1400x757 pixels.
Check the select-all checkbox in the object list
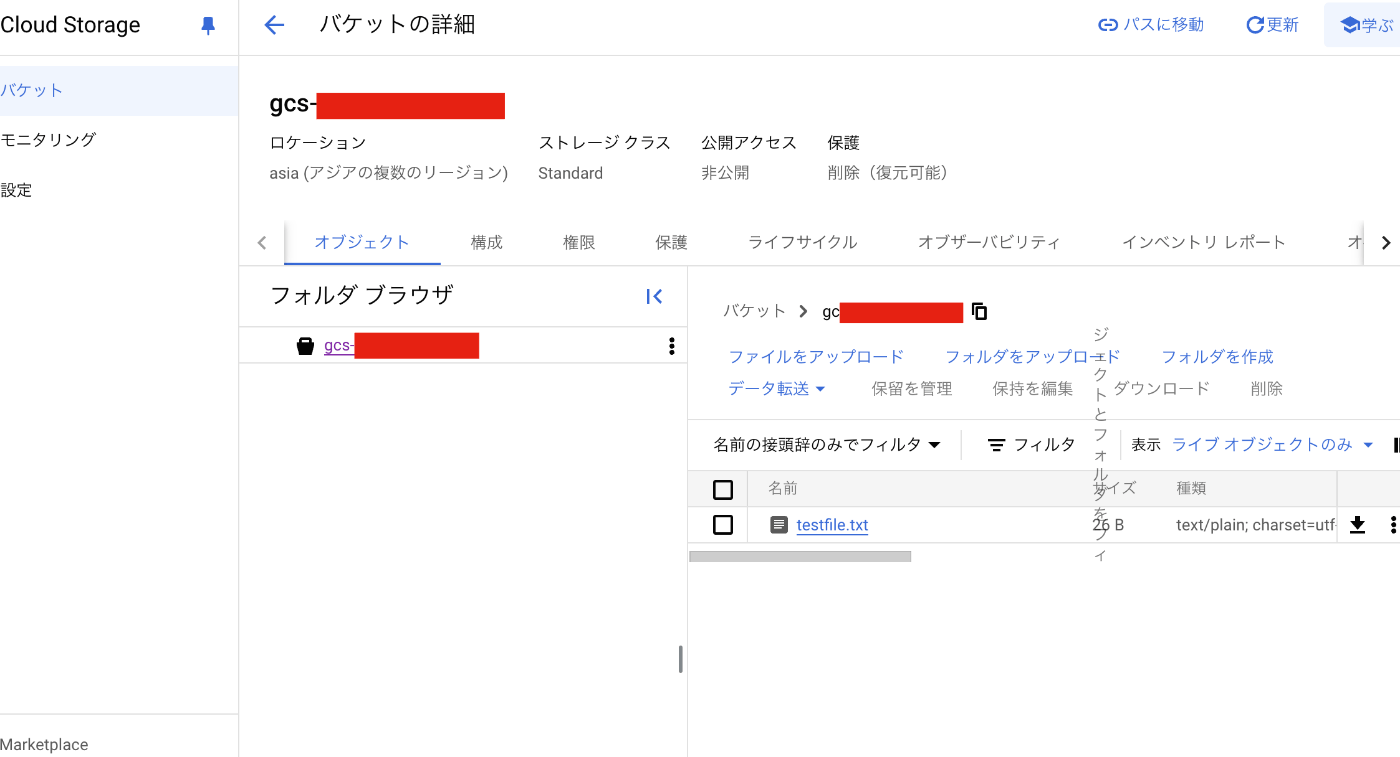(x=723, y=489)
